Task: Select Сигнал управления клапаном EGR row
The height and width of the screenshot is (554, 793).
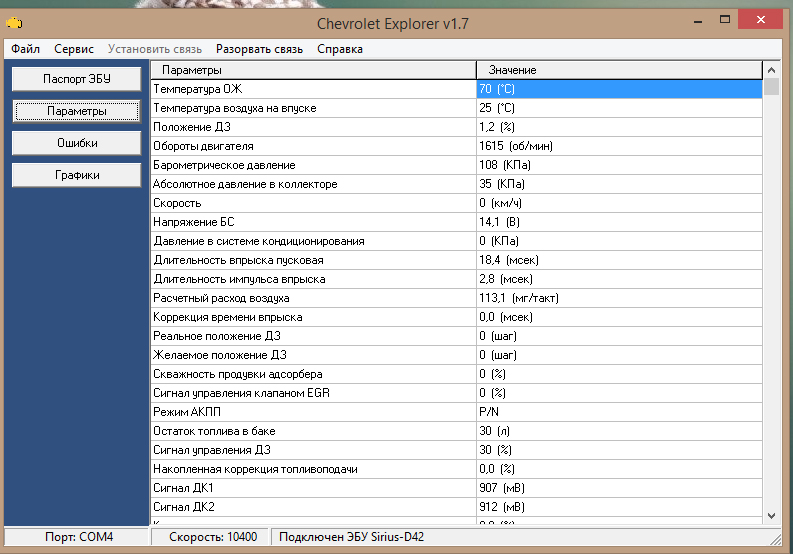Action: (x=457, y=393)
